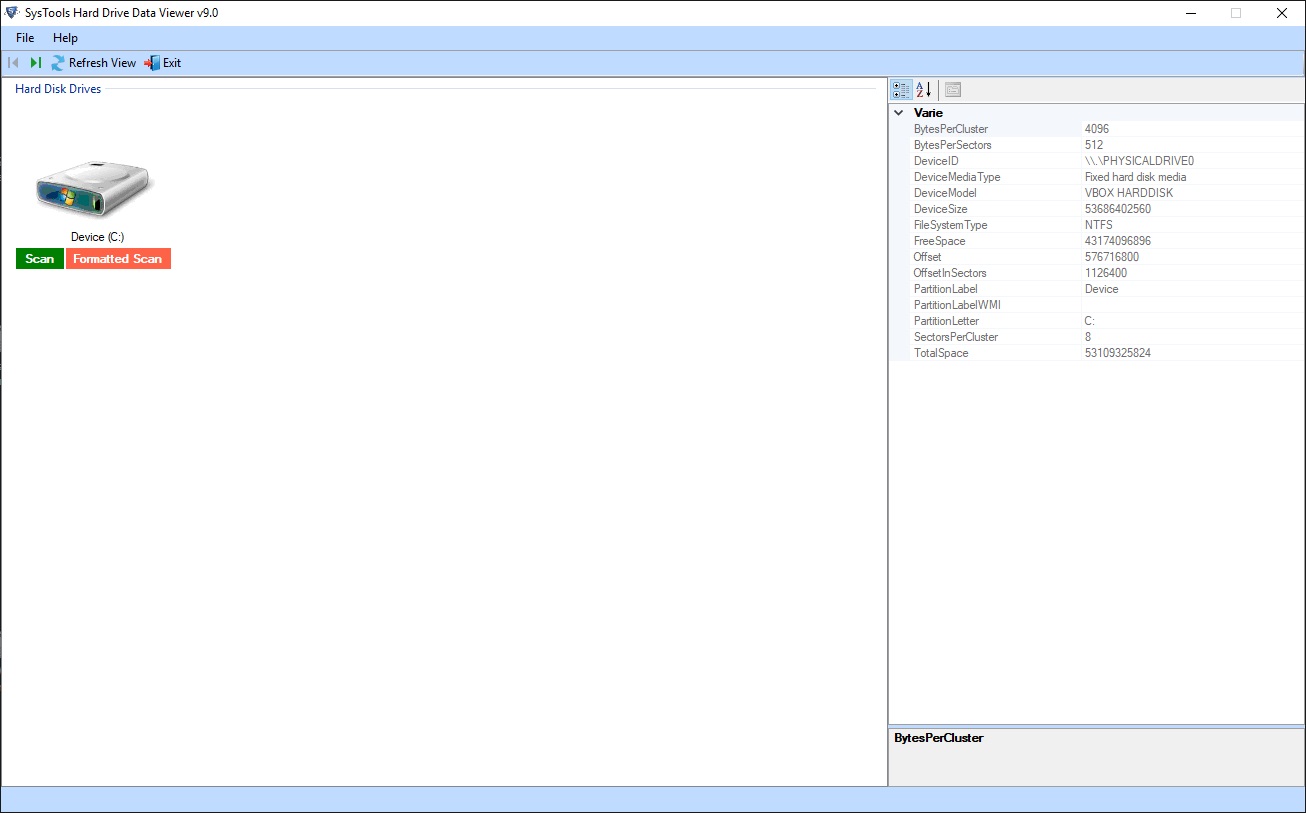Click the Property Pages icon

953,90
